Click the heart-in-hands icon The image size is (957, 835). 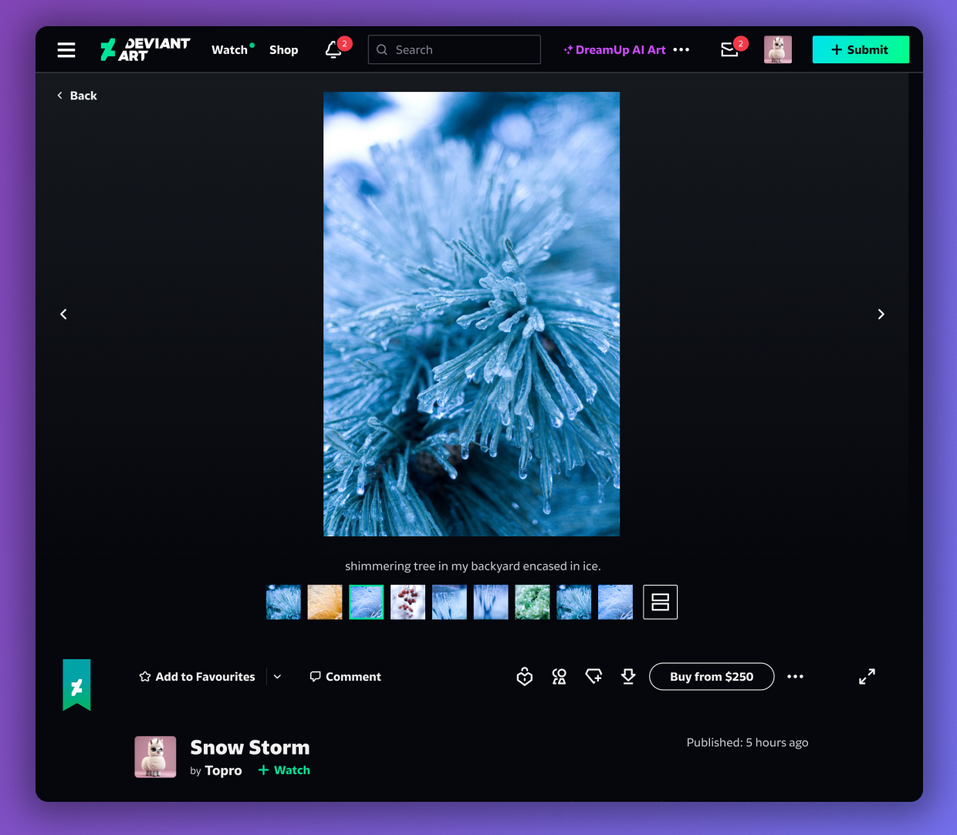524,676
